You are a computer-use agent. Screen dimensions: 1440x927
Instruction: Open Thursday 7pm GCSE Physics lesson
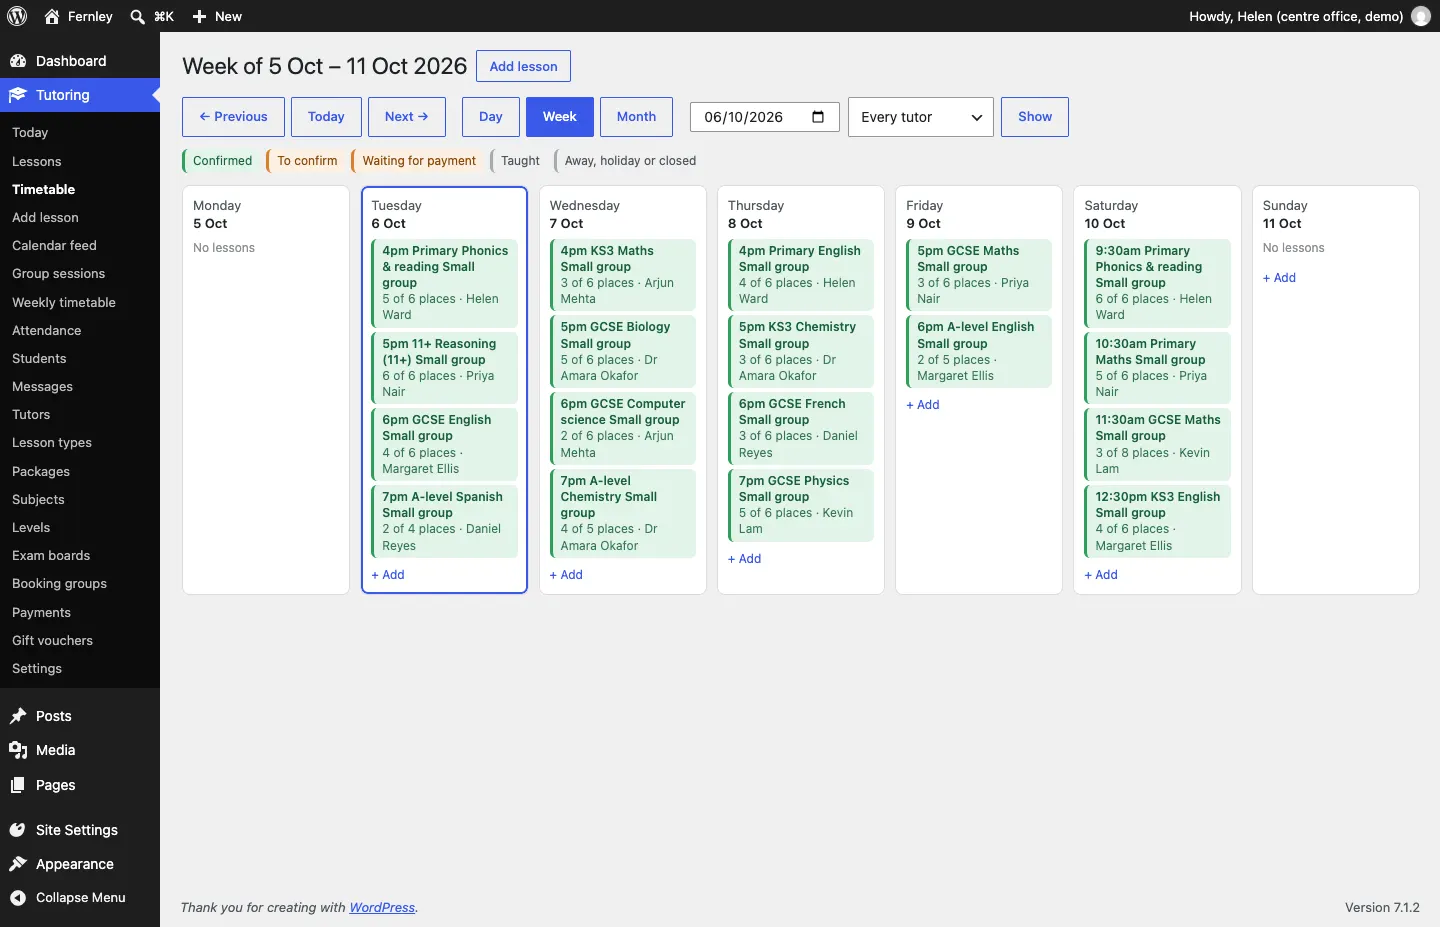[x=801, y=505]
